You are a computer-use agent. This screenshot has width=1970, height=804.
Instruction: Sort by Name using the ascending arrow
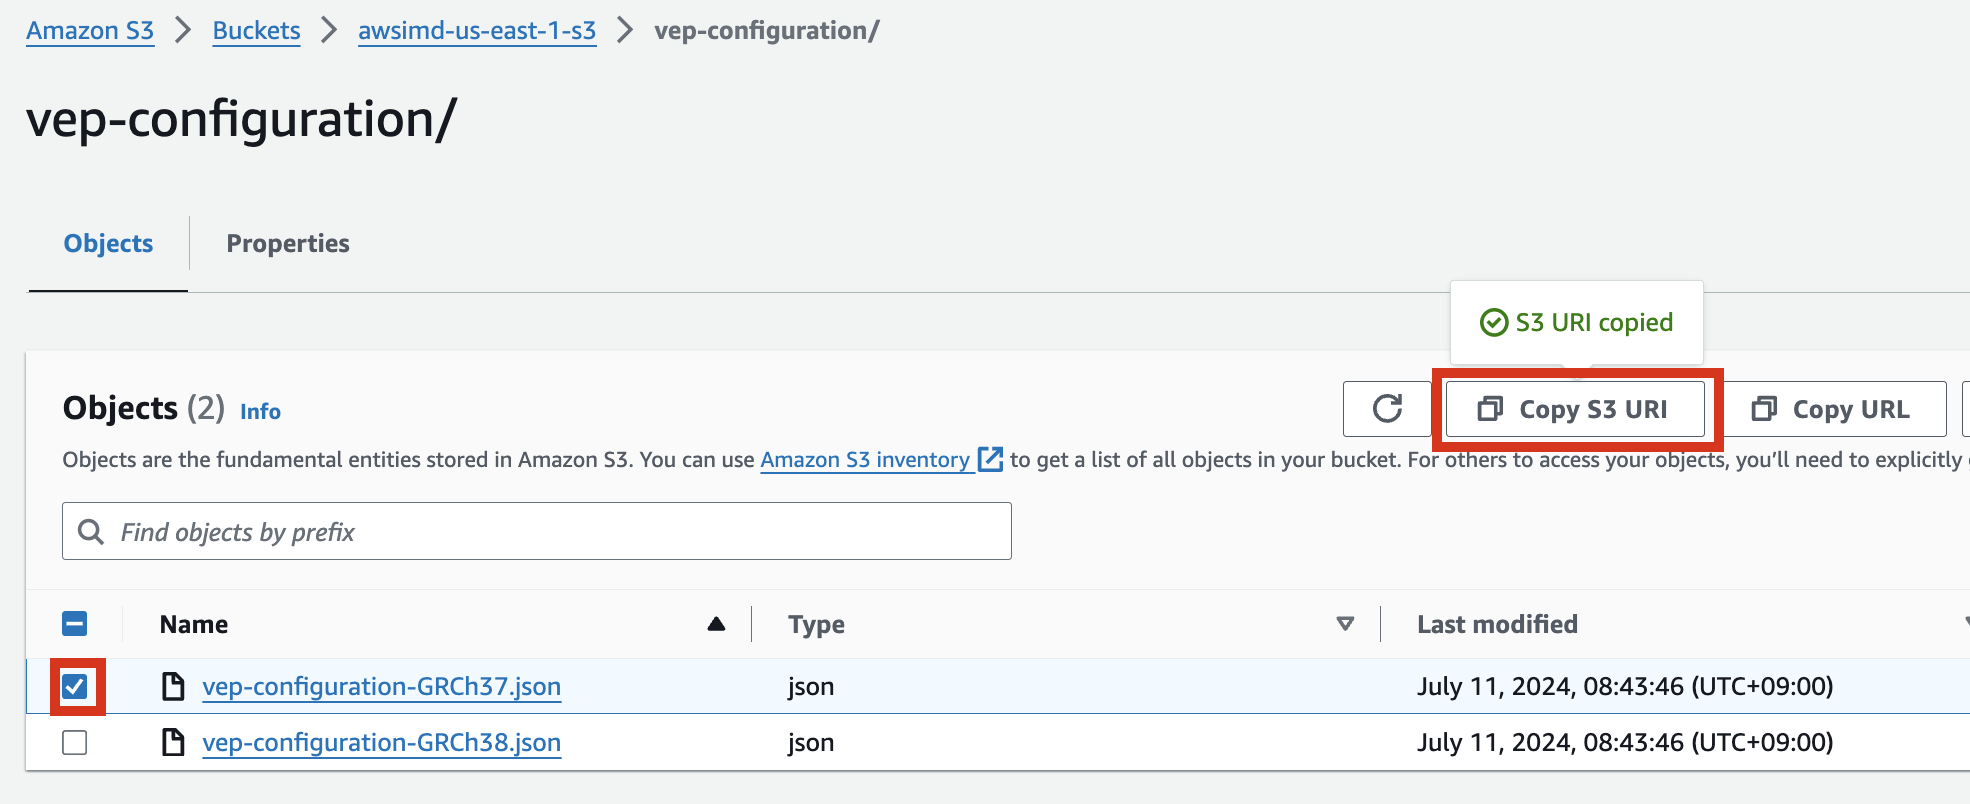[716, 624]
